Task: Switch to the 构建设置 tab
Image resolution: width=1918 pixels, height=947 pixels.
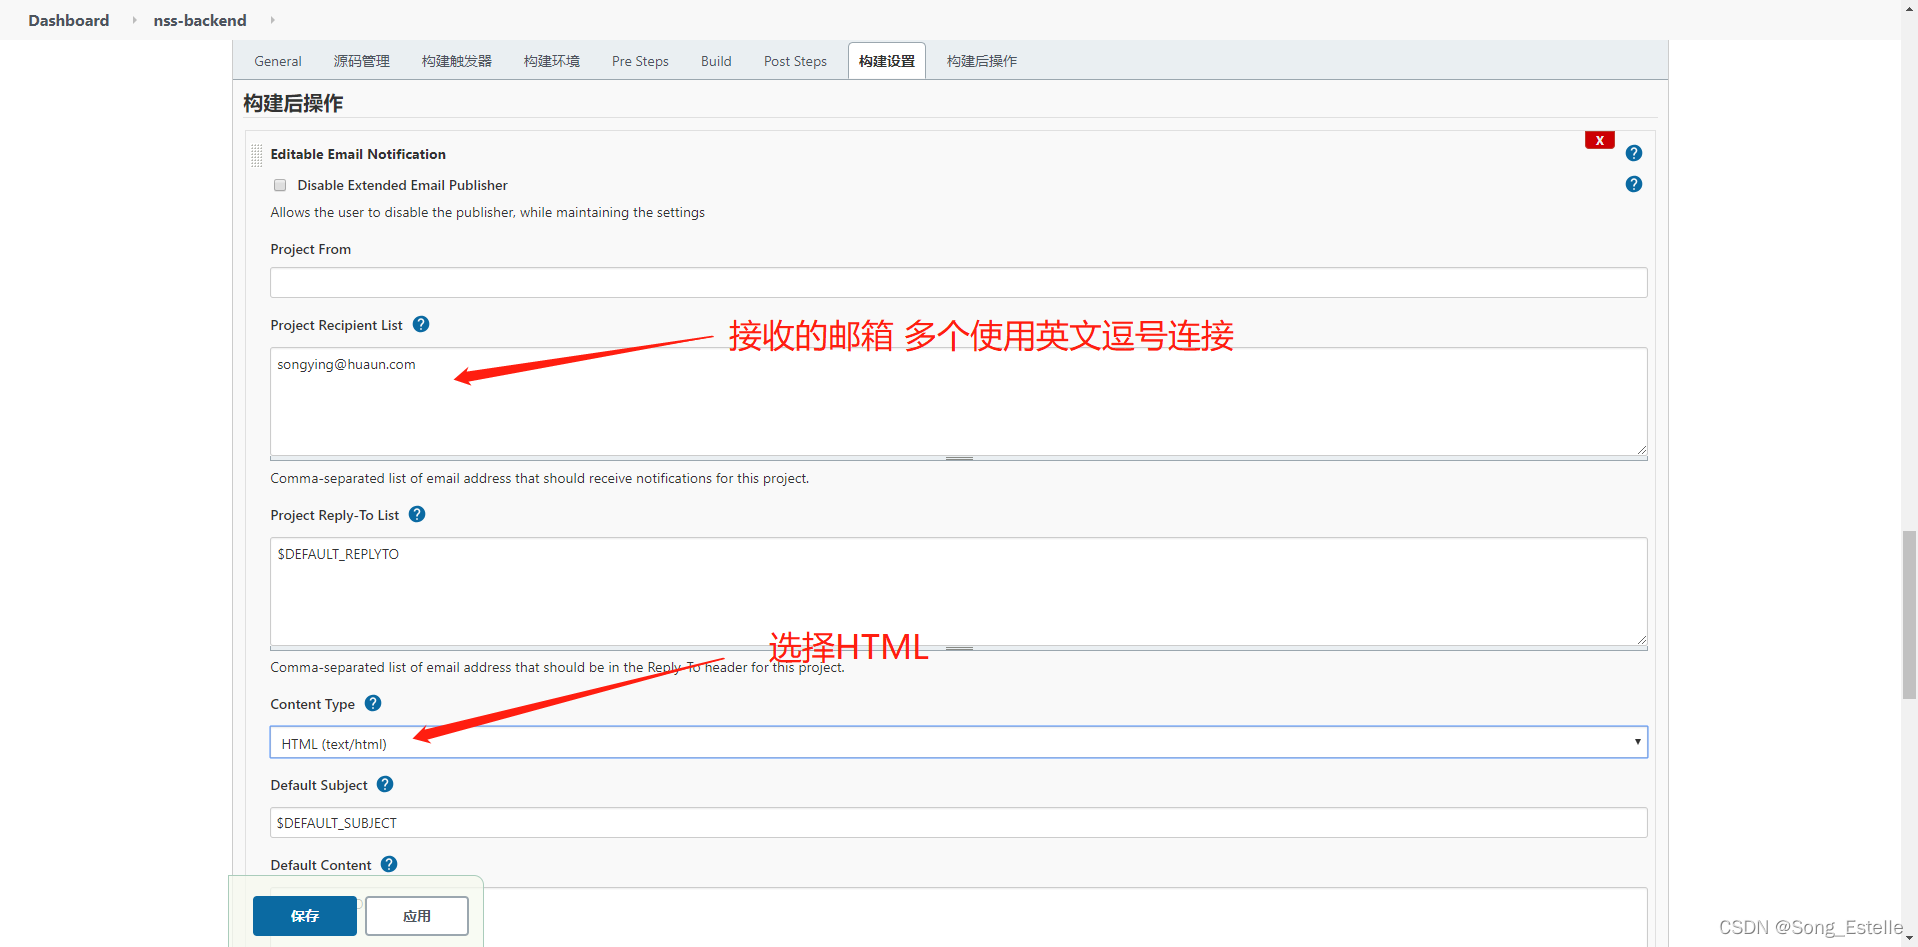Action: coord(886,61)
